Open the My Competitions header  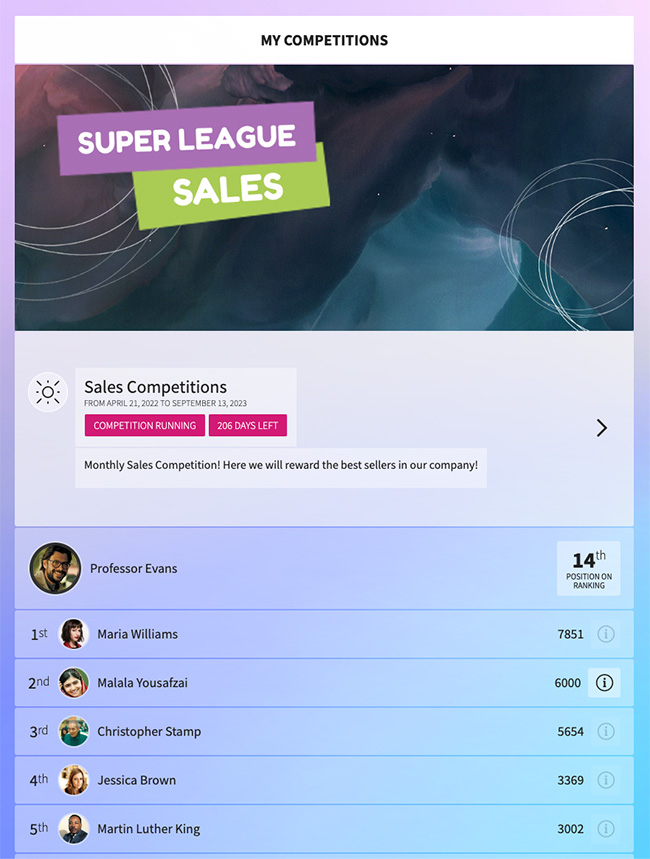pyautogui.click(x=324, y=40)
